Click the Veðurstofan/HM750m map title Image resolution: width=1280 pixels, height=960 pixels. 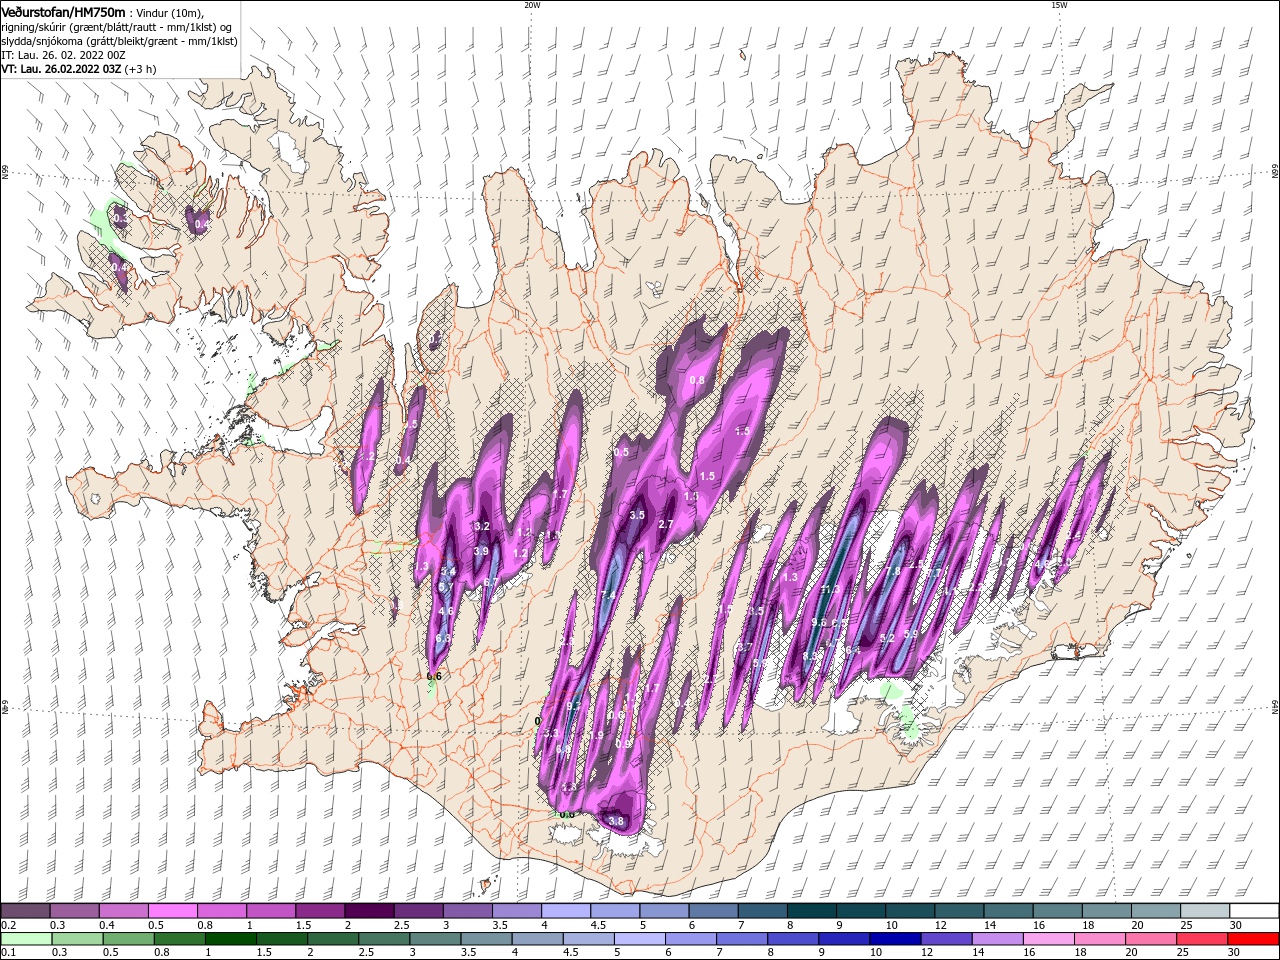click(63, 11)
